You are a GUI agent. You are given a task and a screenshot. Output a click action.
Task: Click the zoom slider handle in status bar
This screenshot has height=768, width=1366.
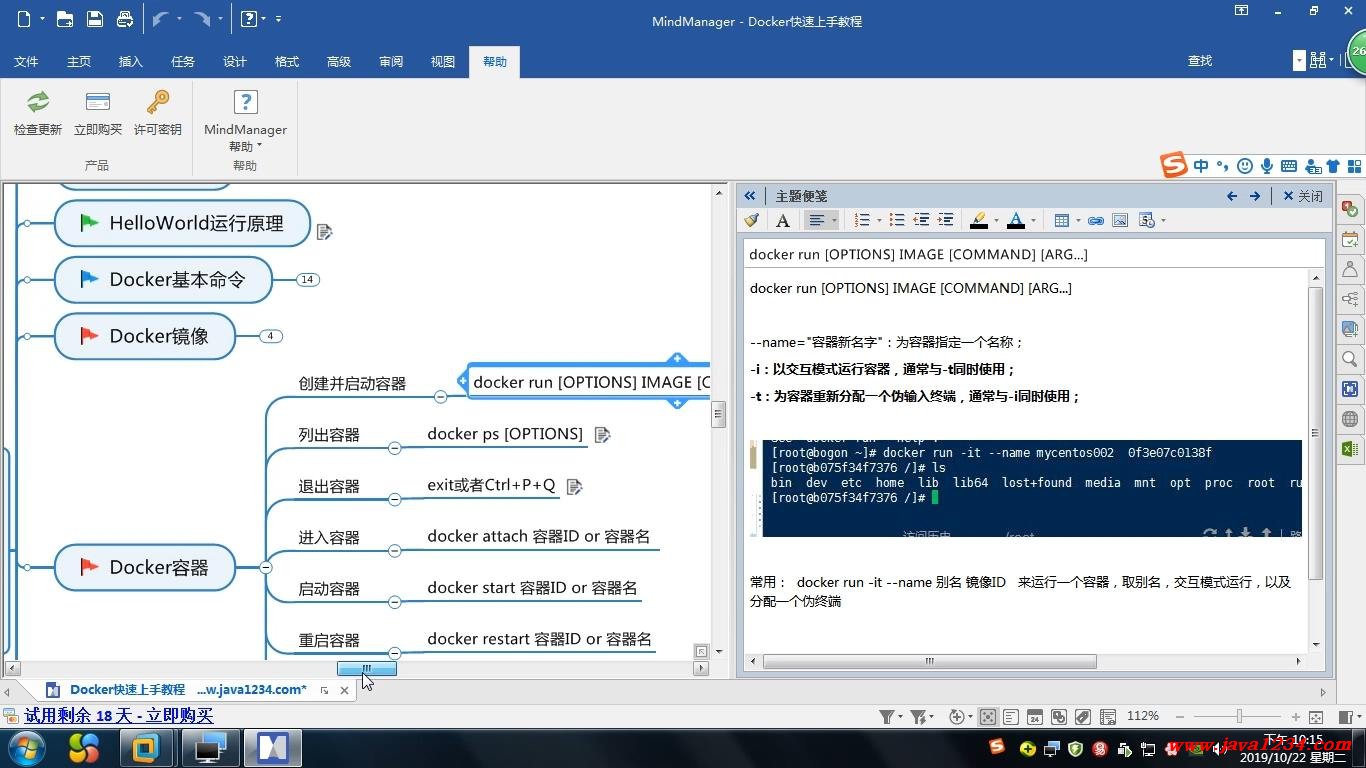click(1239, 716)
